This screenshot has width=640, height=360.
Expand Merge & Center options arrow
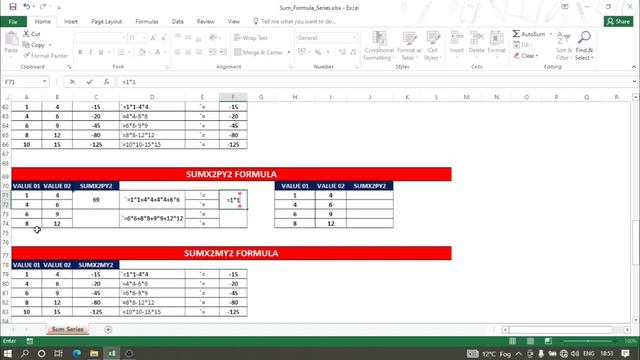click(289, 52)
